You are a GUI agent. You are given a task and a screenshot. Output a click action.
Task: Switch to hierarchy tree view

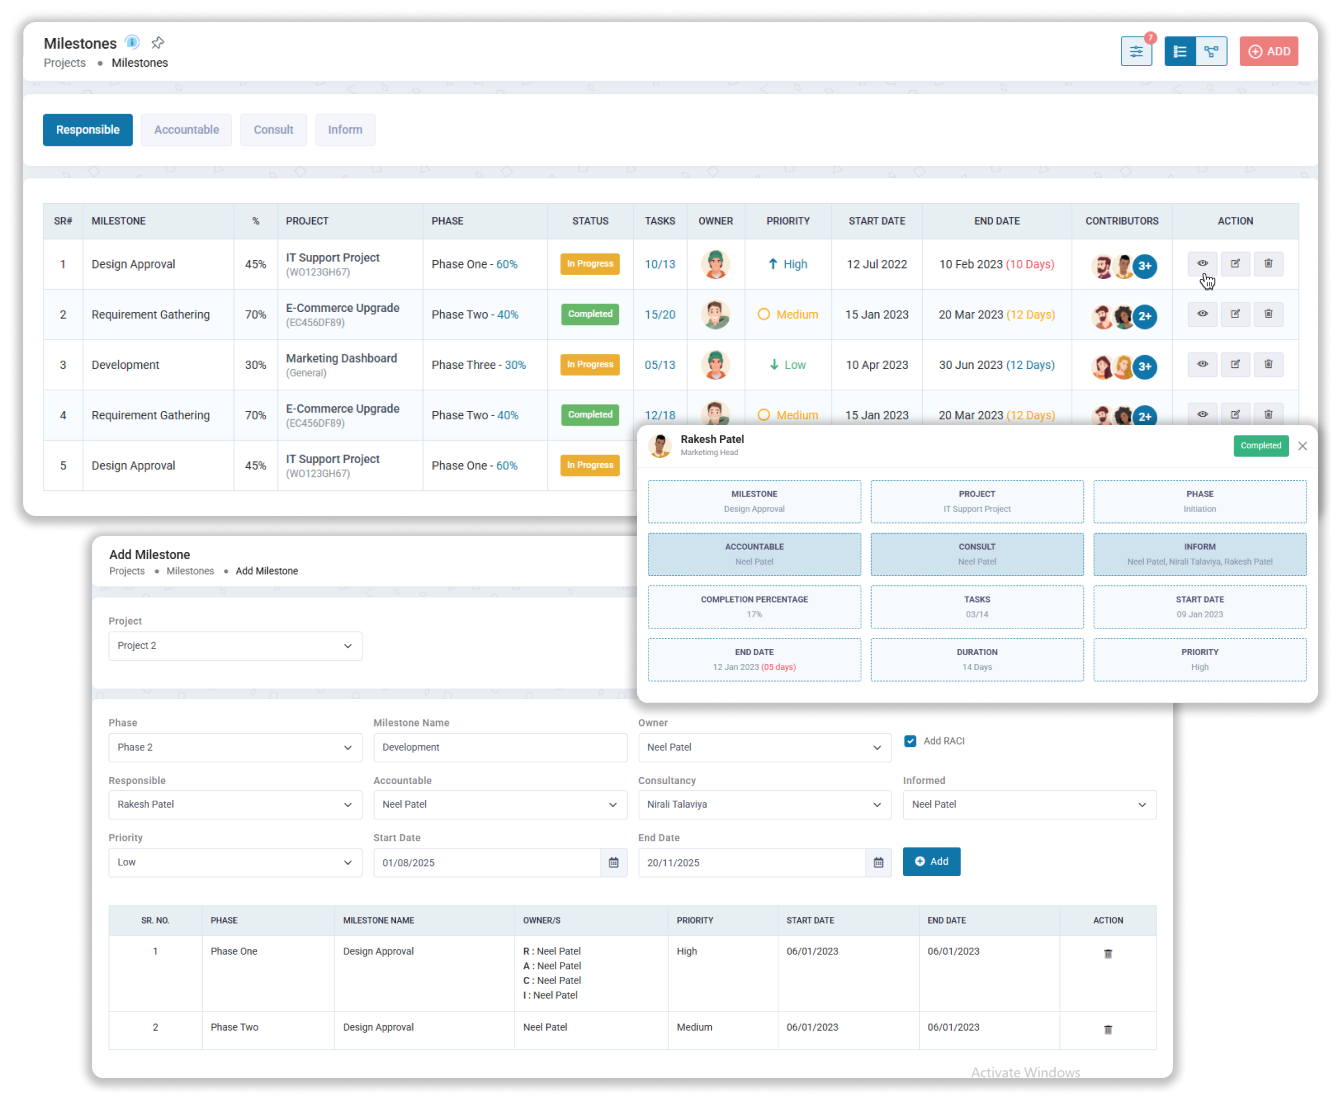tap(1211, 52)
